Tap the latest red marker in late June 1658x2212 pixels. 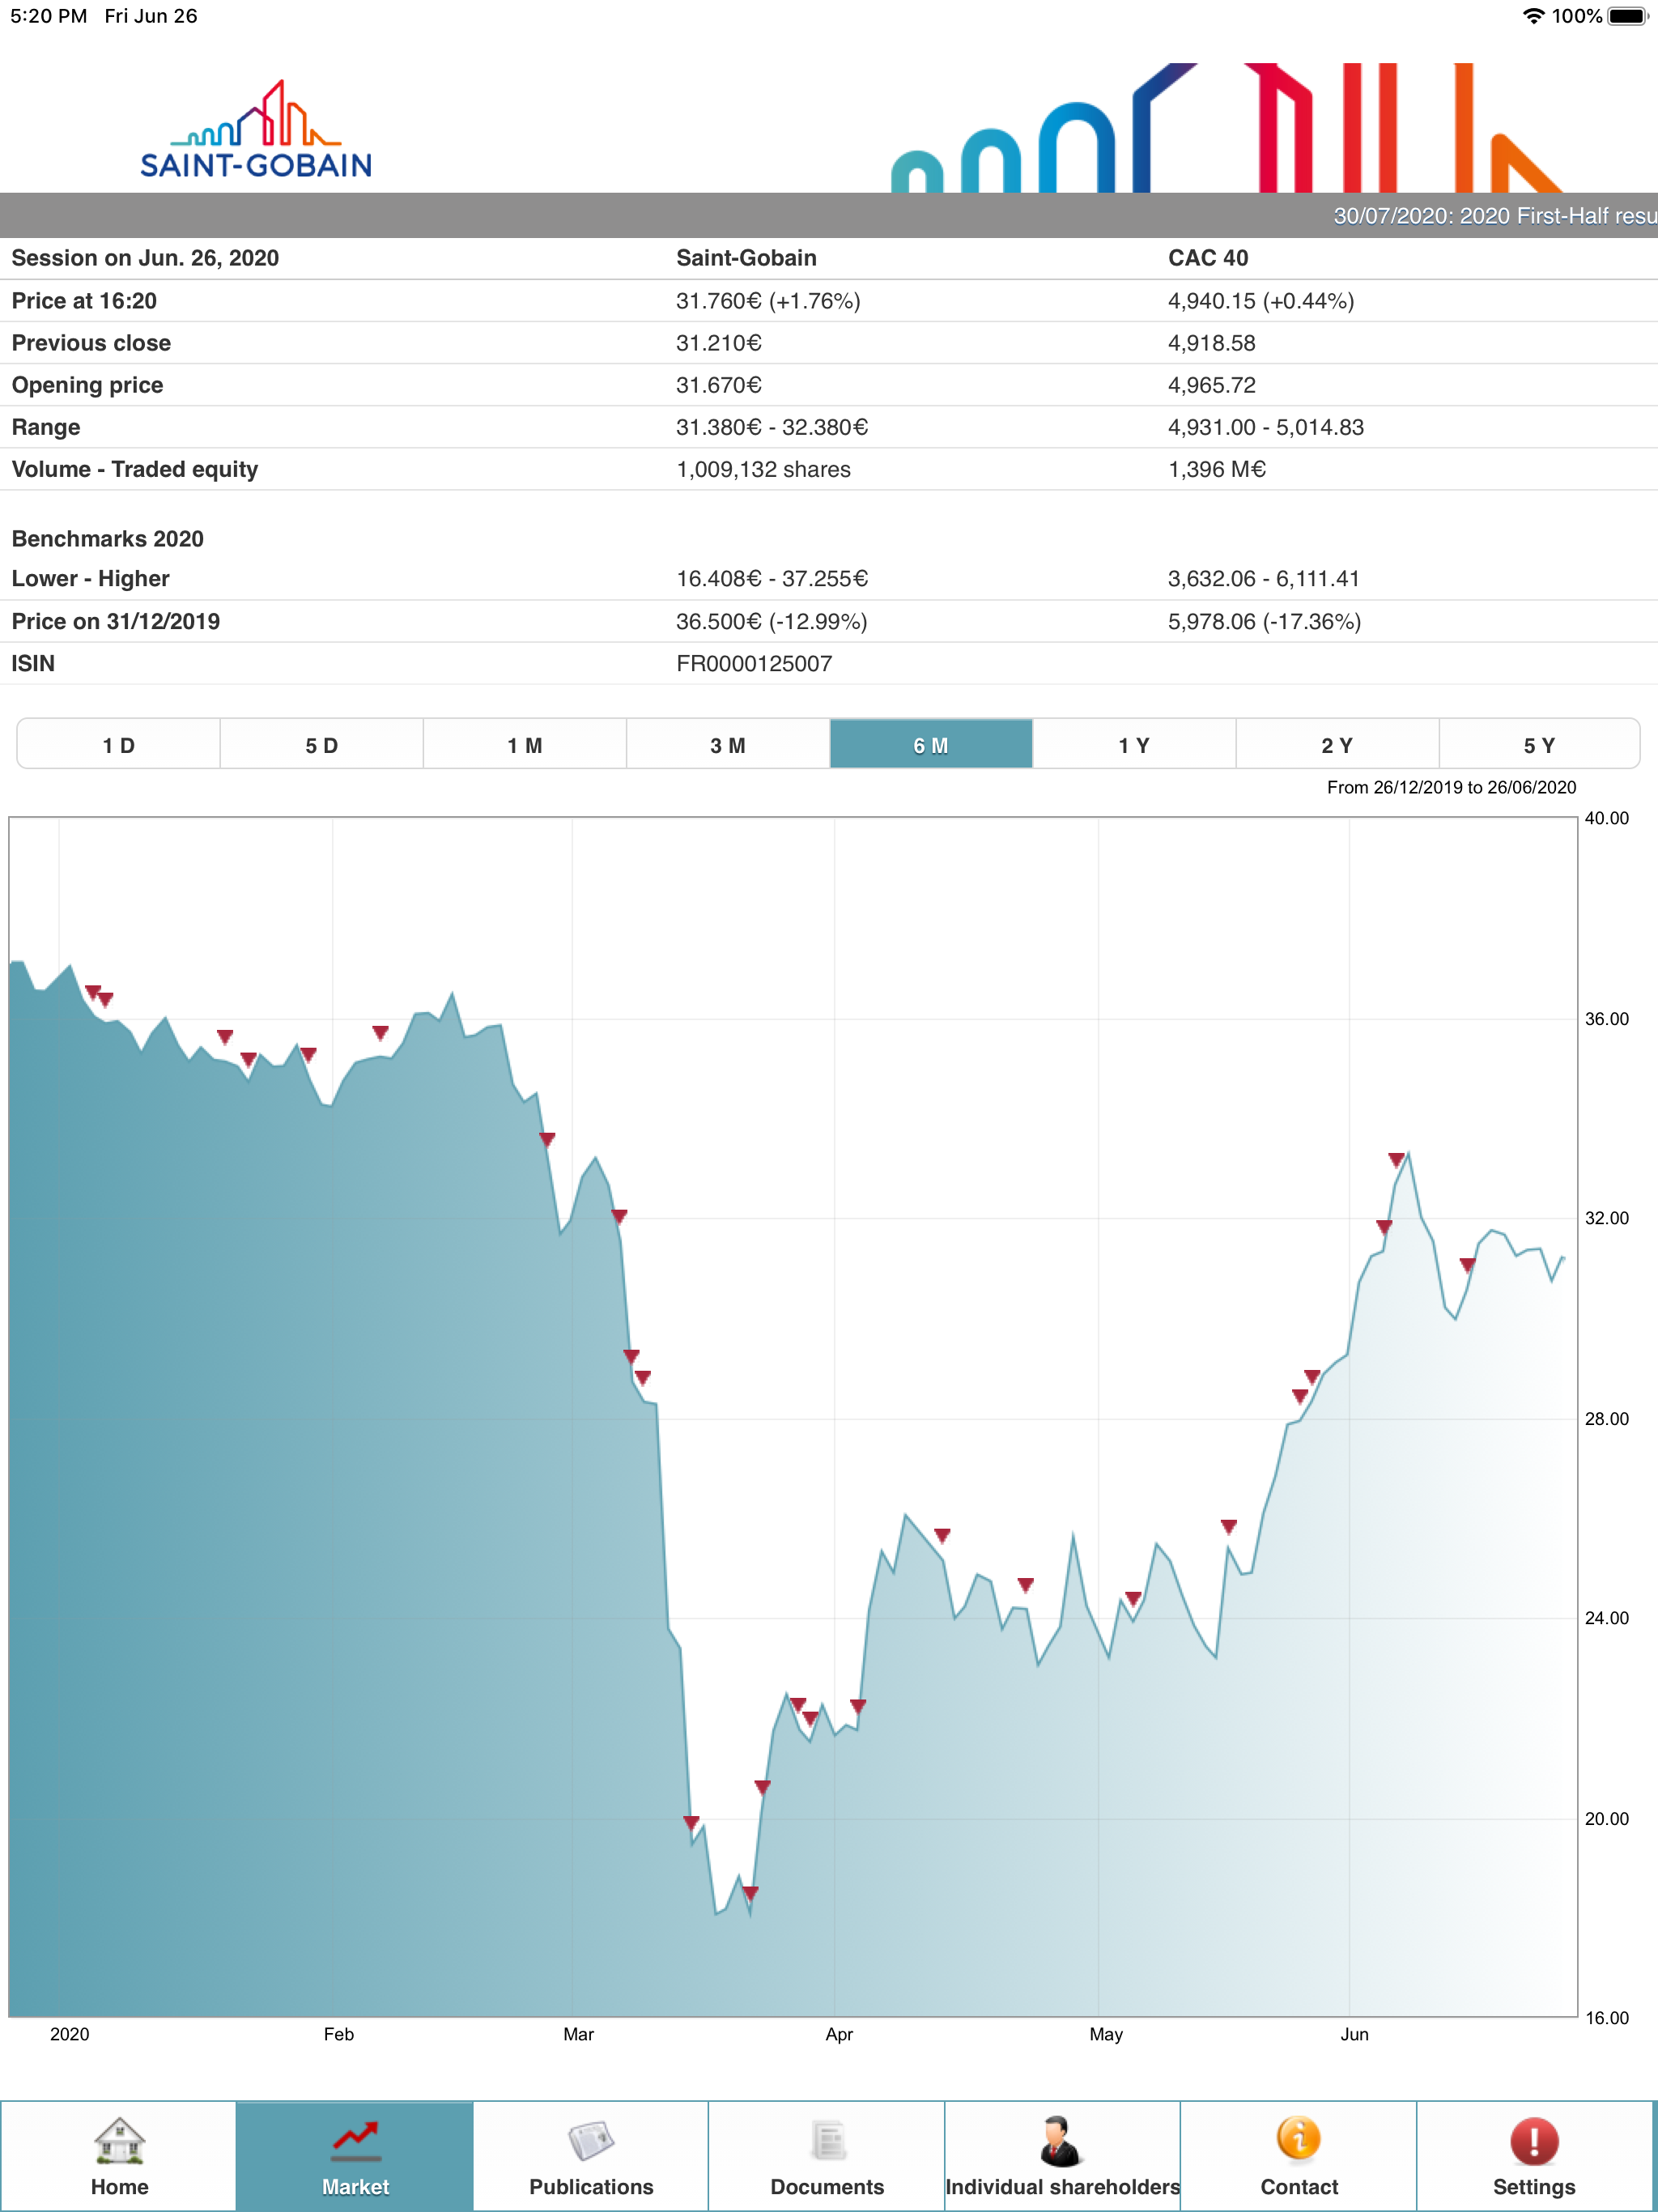(x=1467, y=1265)
